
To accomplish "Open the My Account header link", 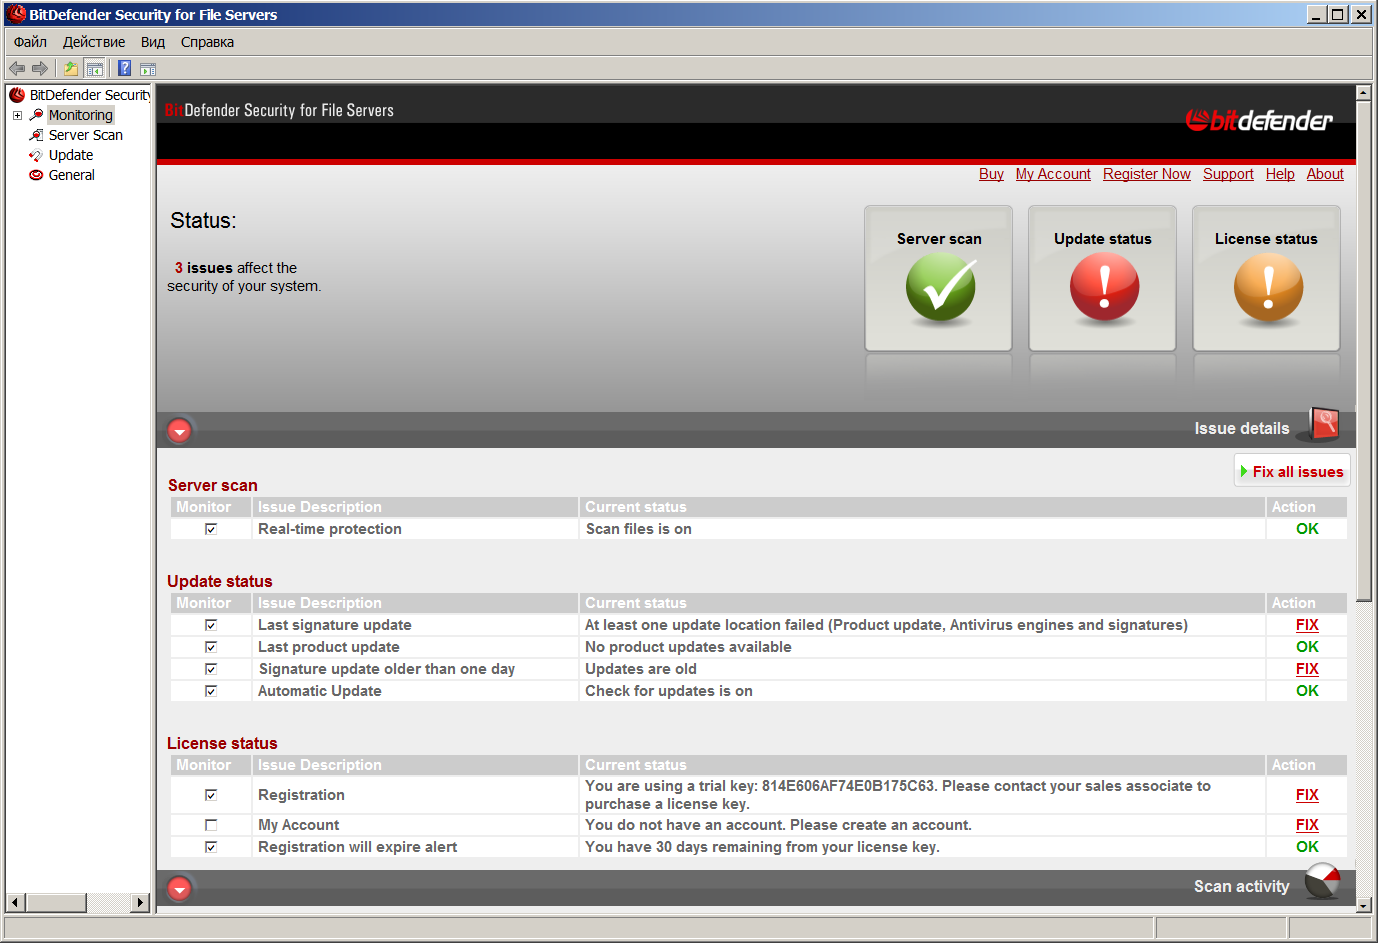I will [1053, 174].
